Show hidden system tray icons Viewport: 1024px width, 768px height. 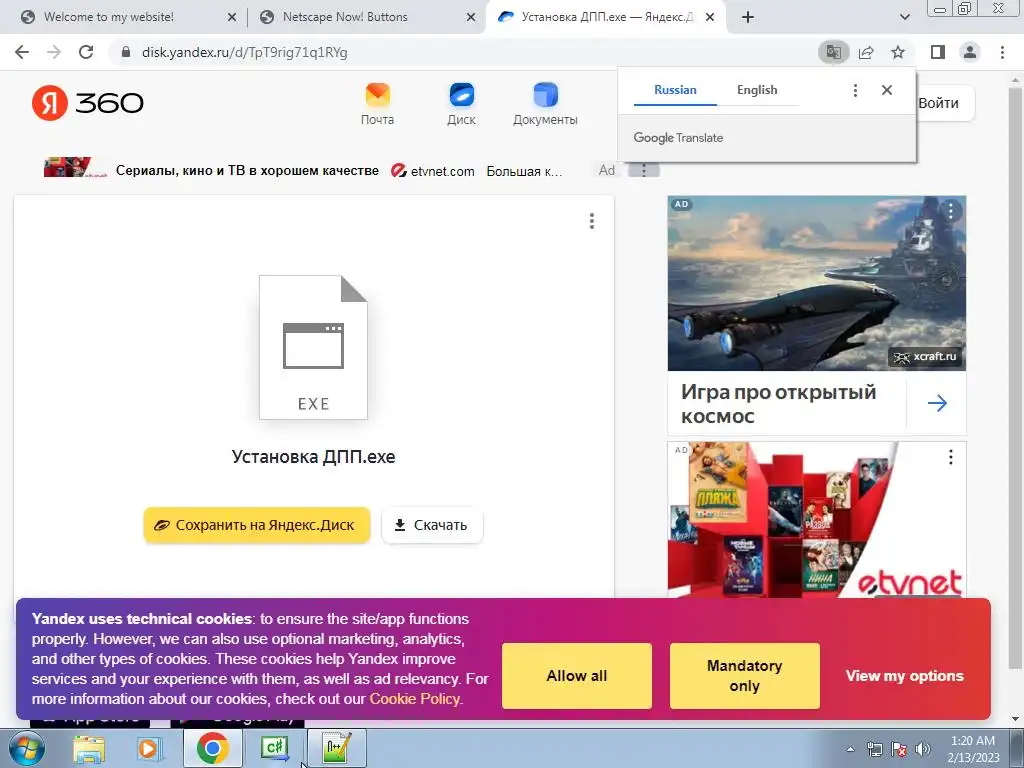(x=850, y=749)
